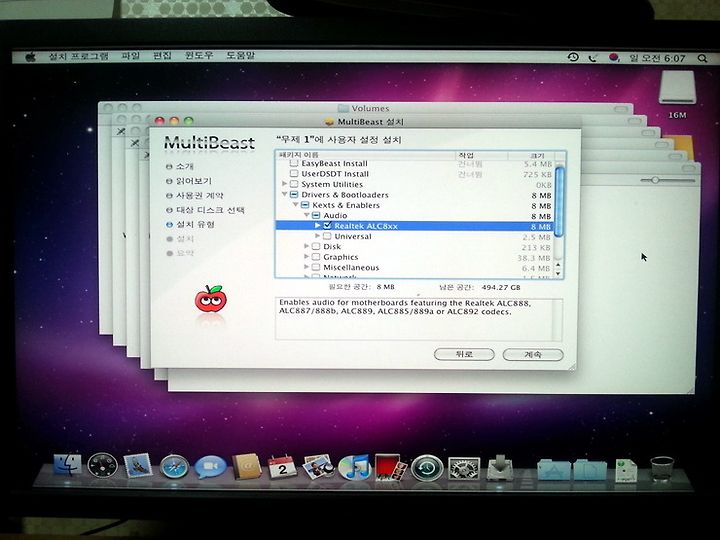Toggle the Kexts & Enablers checkbox
This screenshot has width=720, height=540.
click(x=305, y=205)
